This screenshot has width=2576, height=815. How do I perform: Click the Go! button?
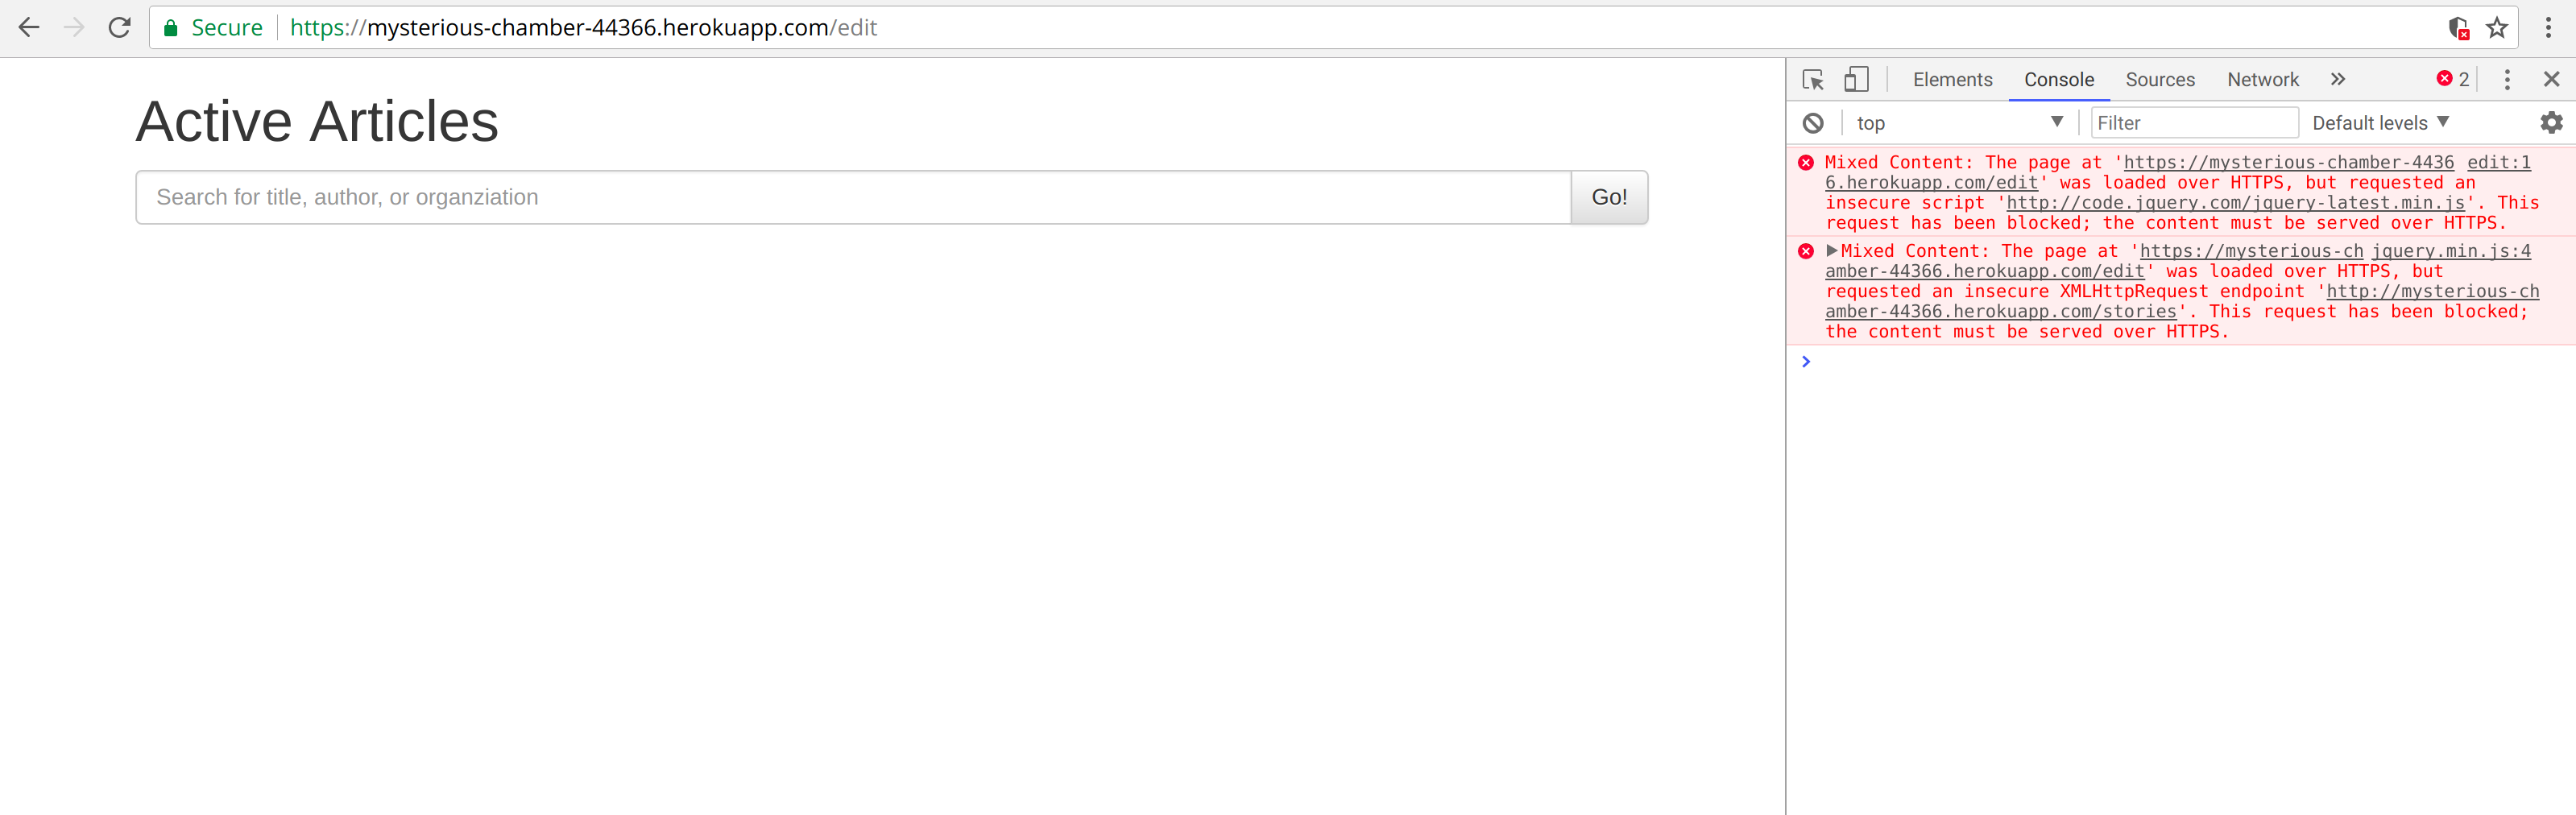[x=1608, y=197]
